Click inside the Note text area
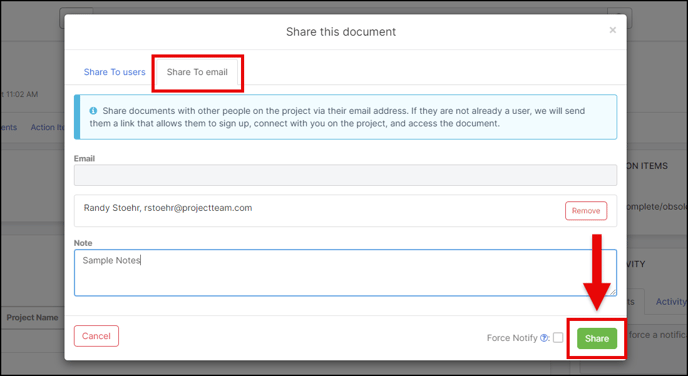This screenshot has height=376, width=688. (345, 272)
